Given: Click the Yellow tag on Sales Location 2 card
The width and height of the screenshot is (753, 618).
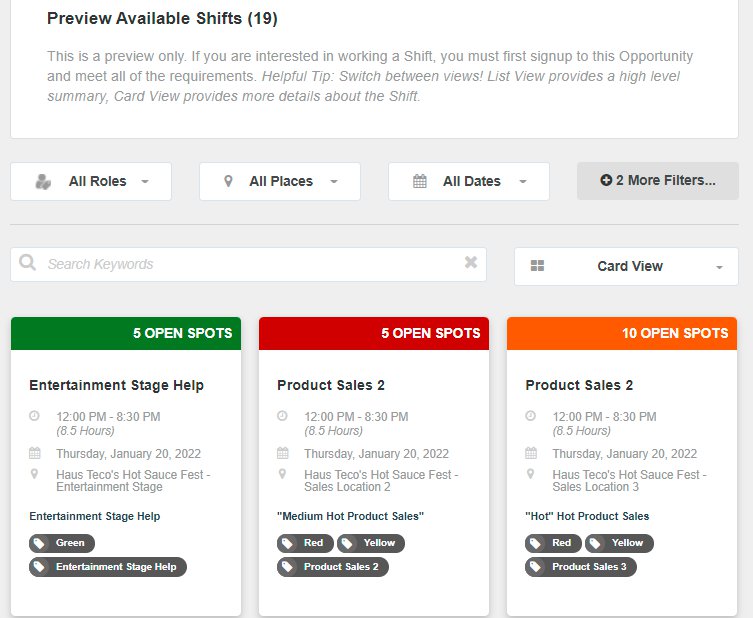Looking at the screenshot, I should pos(371,543).
